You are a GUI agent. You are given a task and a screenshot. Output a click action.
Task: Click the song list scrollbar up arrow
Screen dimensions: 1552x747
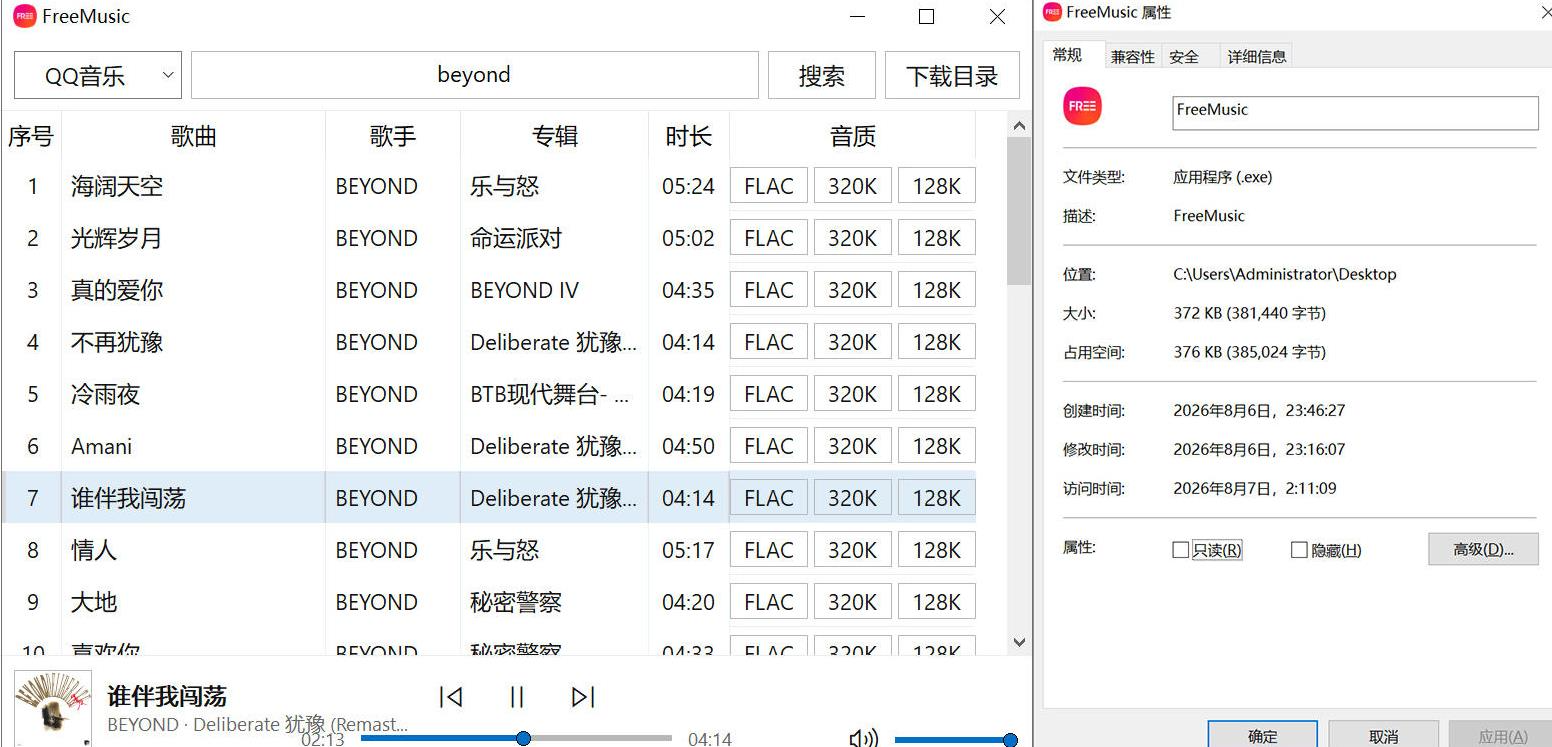(x=1019, y=126)
